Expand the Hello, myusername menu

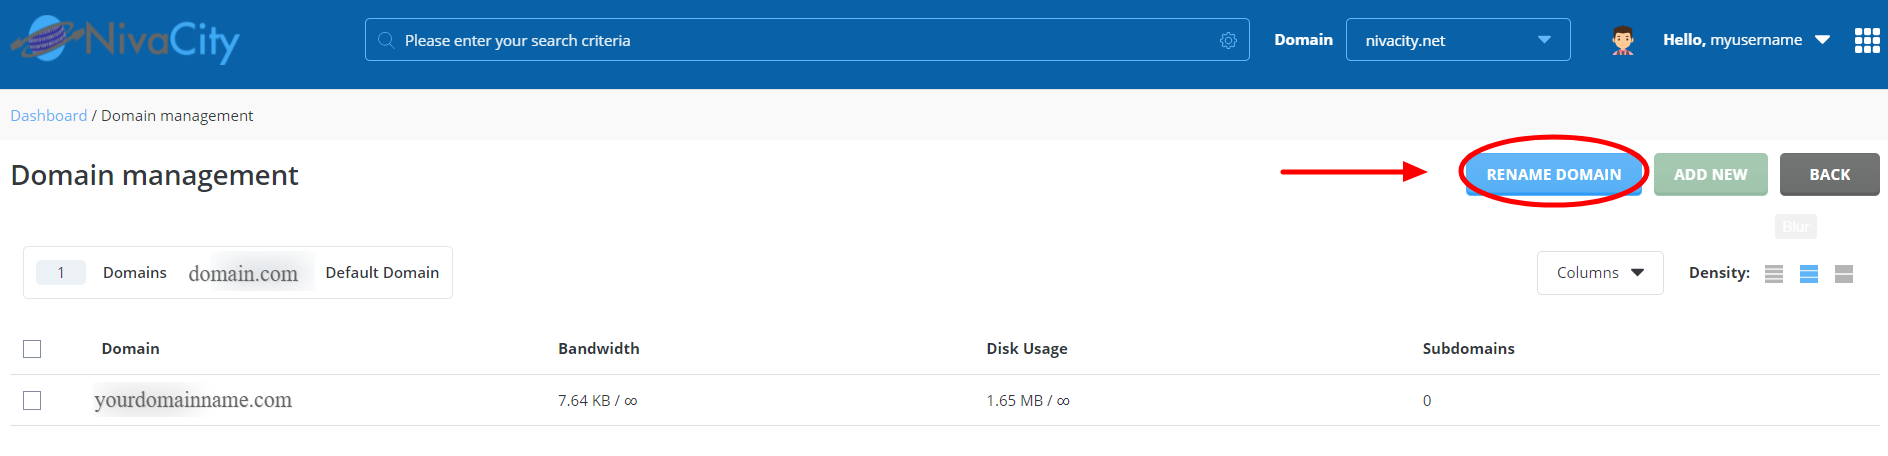point(1746,40)
